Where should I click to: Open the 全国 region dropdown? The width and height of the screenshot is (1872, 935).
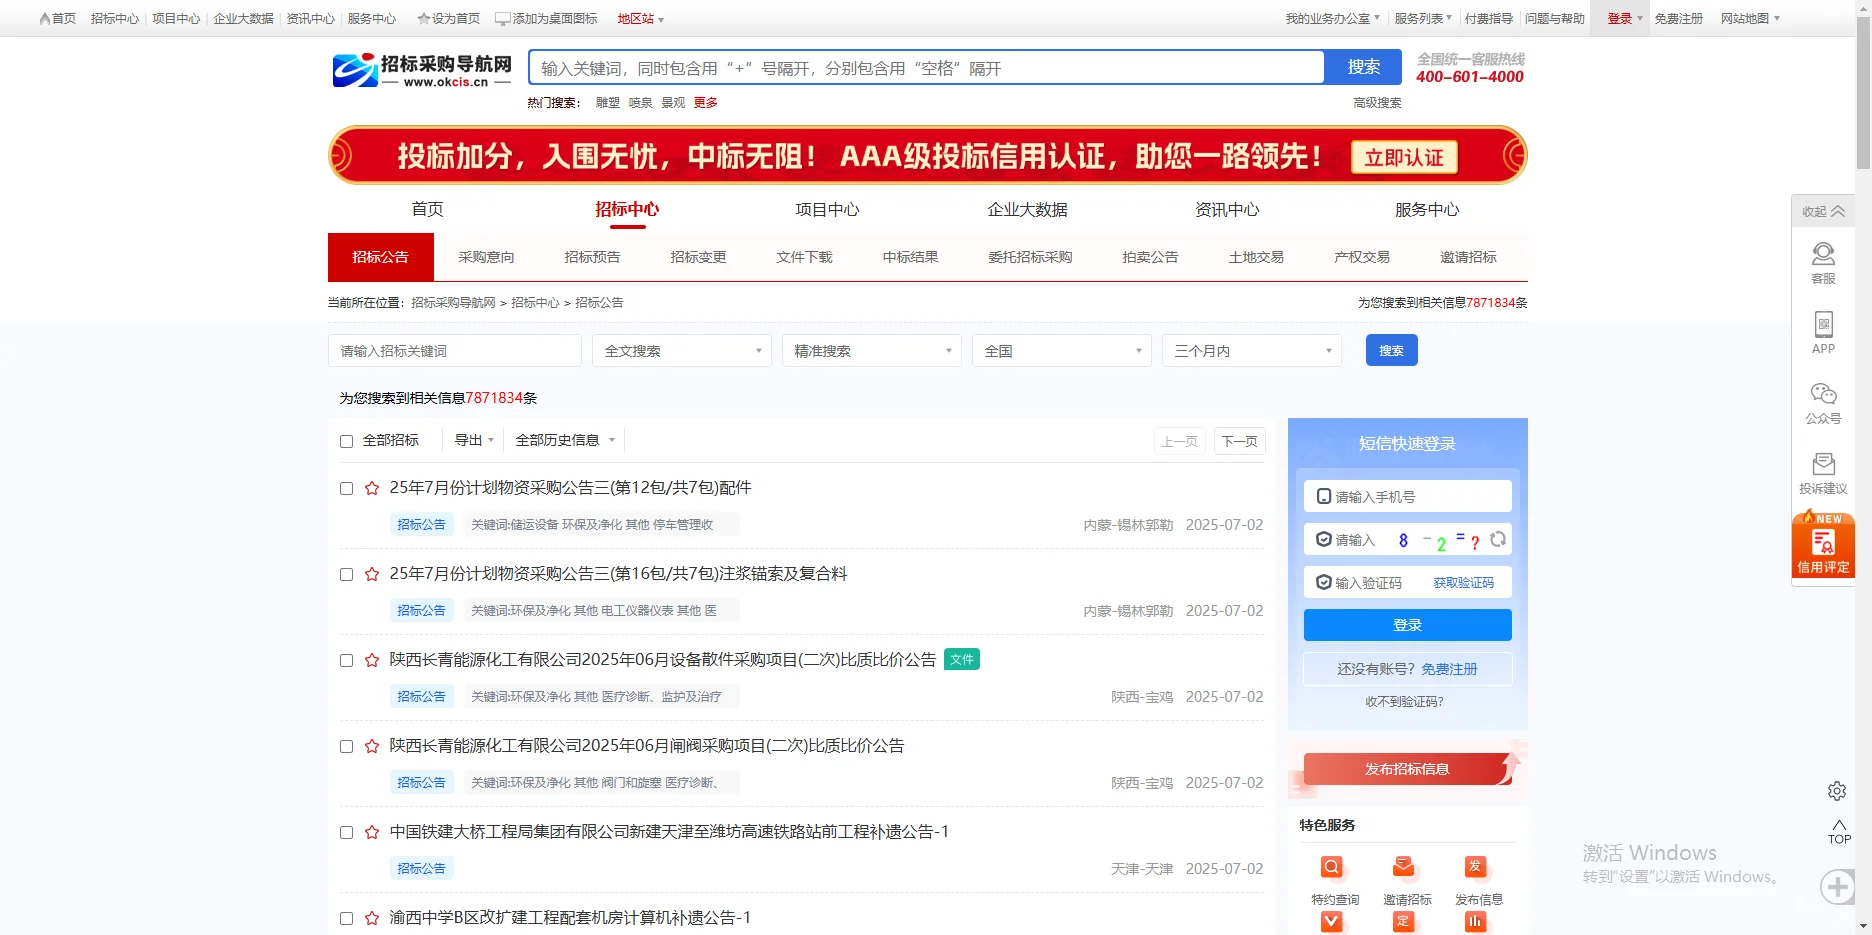pos(1060,350)
